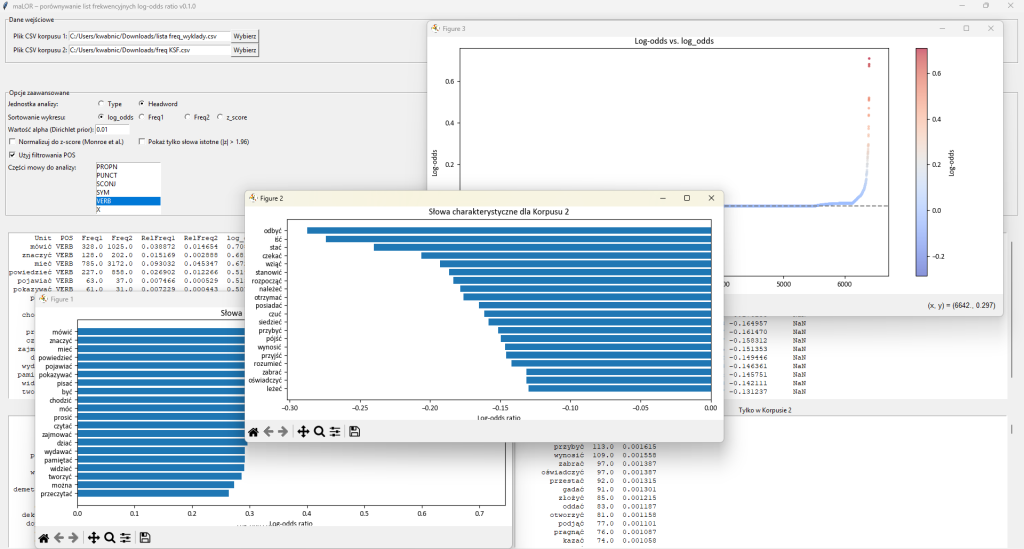Viewport: 1024px width, 549px height.
Task: Minimize the Figure 3 window
Action: [942, 28]
